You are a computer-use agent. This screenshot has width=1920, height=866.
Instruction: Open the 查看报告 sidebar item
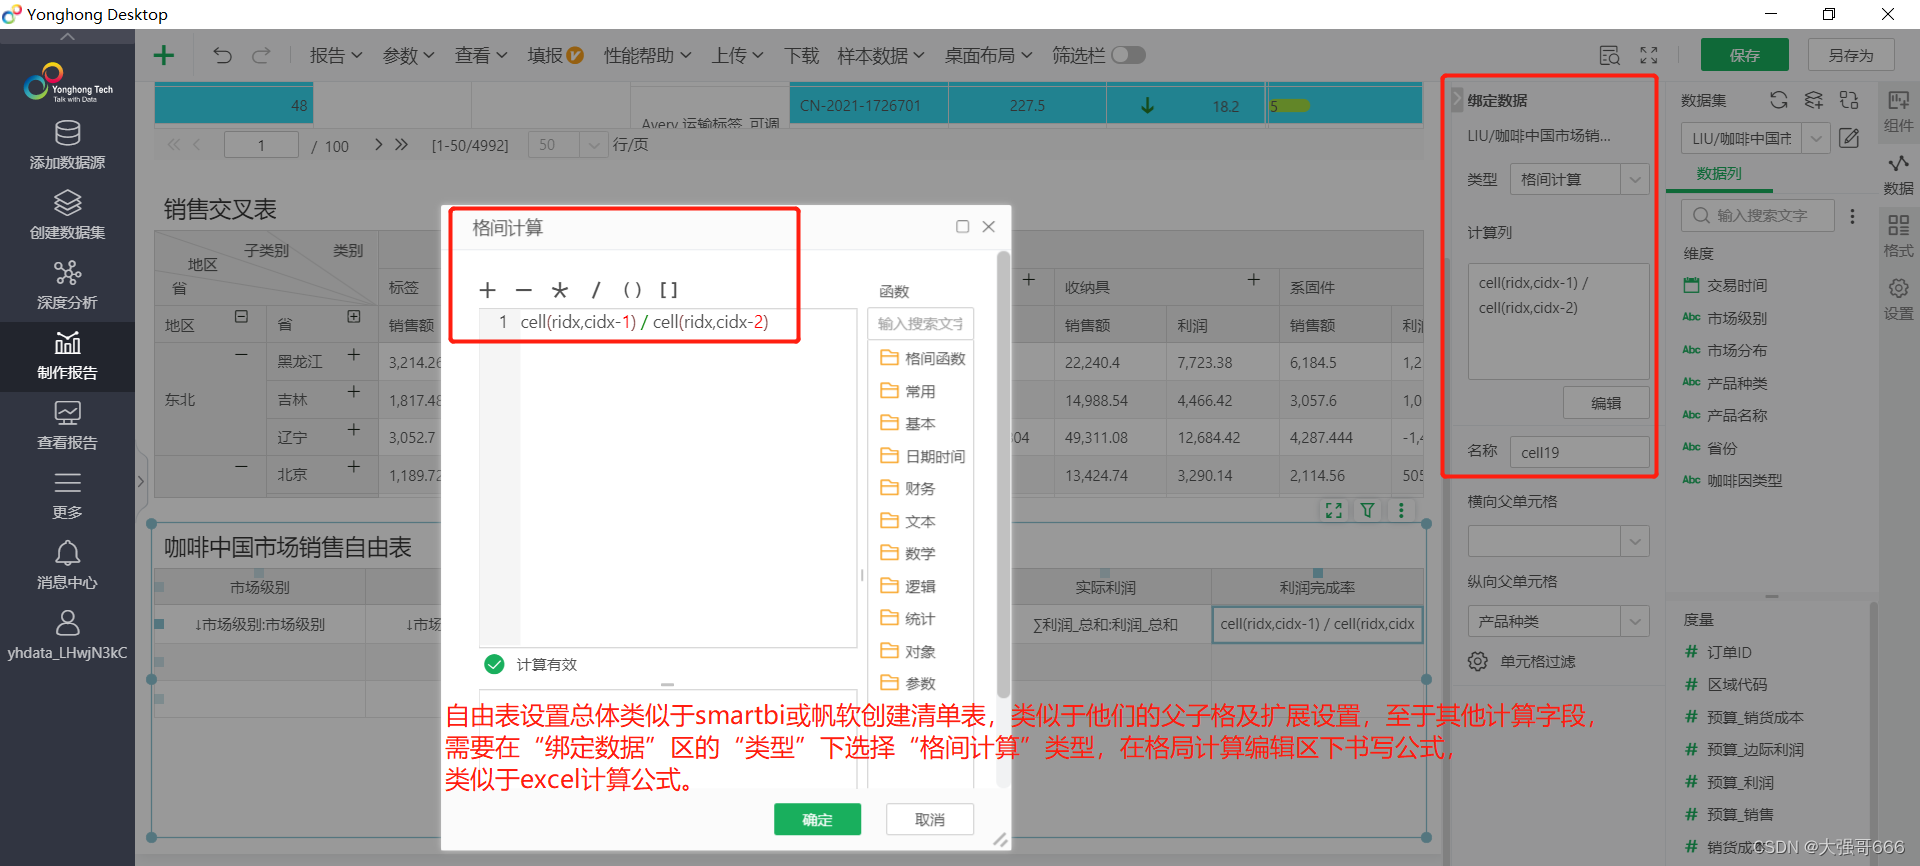[67, 425]
